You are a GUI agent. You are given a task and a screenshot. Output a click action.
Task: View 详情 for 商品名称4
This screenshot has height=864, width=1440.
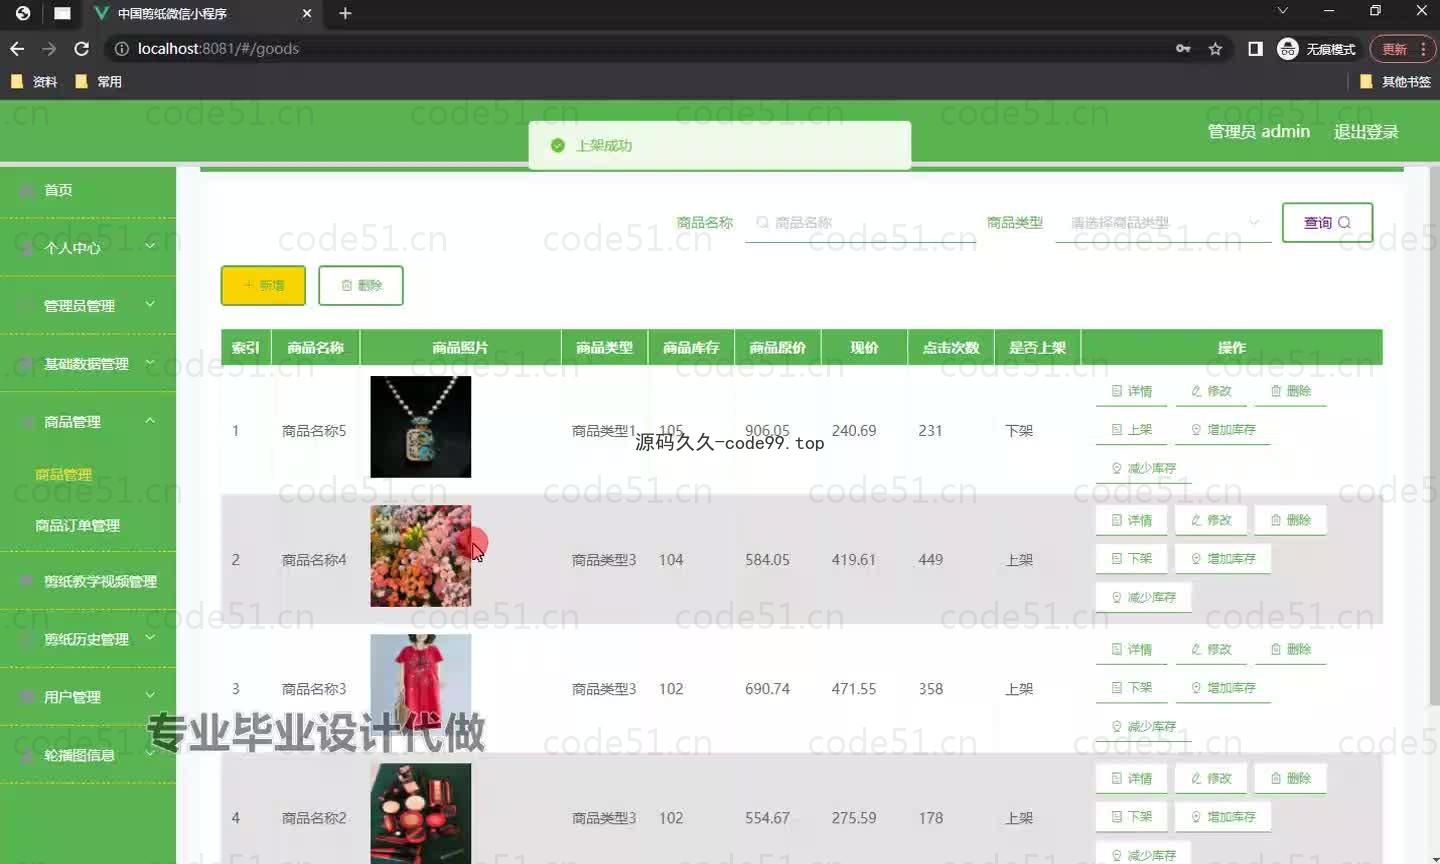pyautogui.click(x=1132, y=520)
